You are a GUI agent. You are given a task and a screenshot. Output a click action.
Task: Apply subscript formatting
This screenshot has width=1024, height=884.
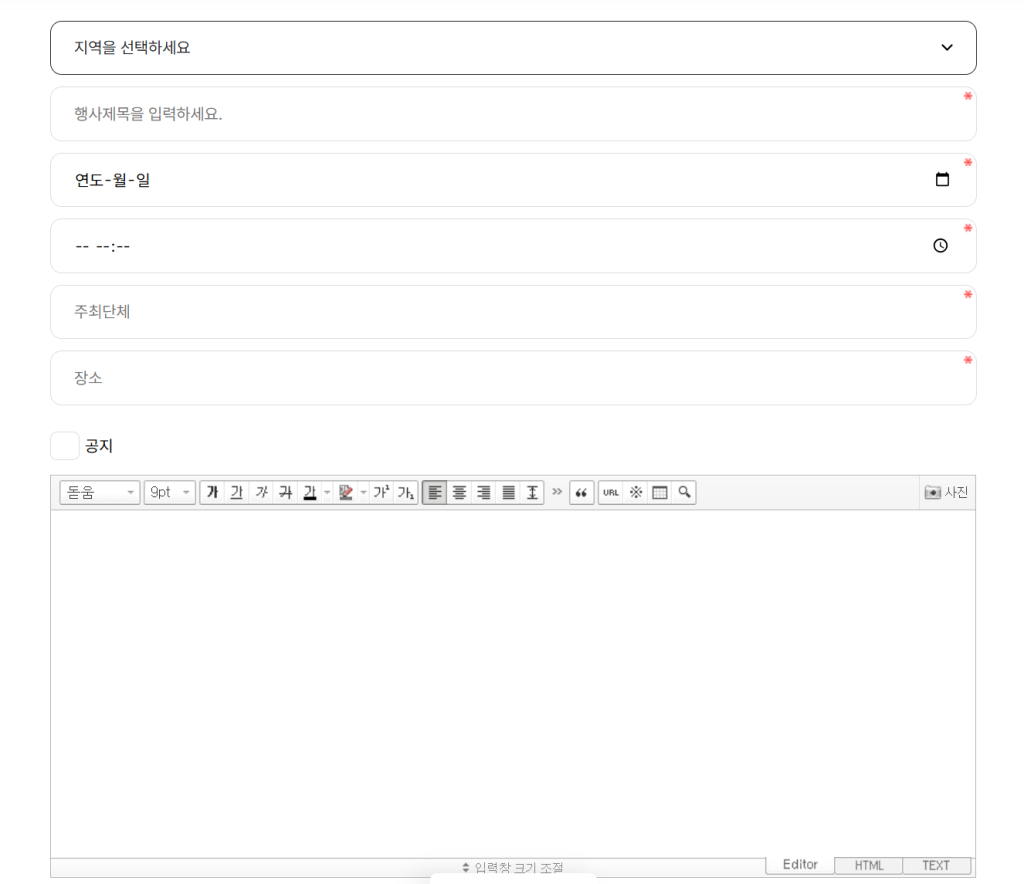coord(406,492)
